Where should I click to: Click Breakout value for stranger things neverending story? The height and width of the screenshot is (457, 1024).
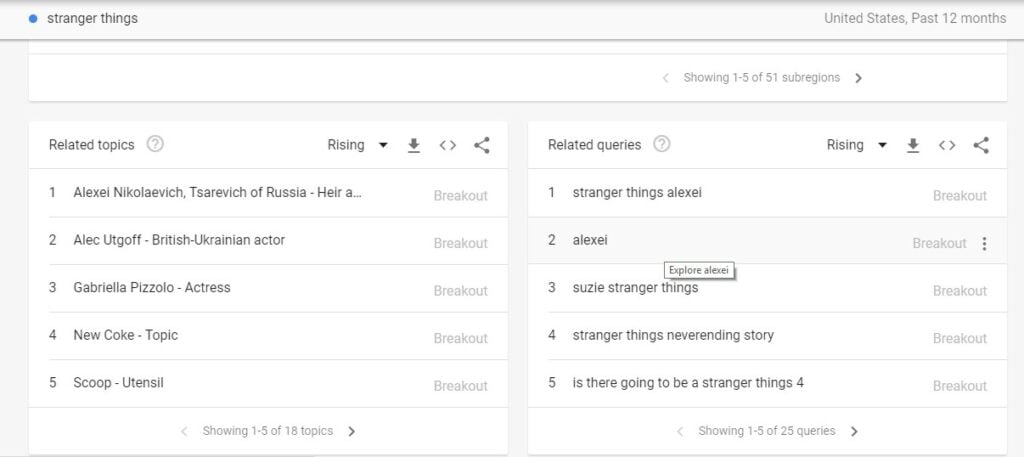[x=959, y=338]
